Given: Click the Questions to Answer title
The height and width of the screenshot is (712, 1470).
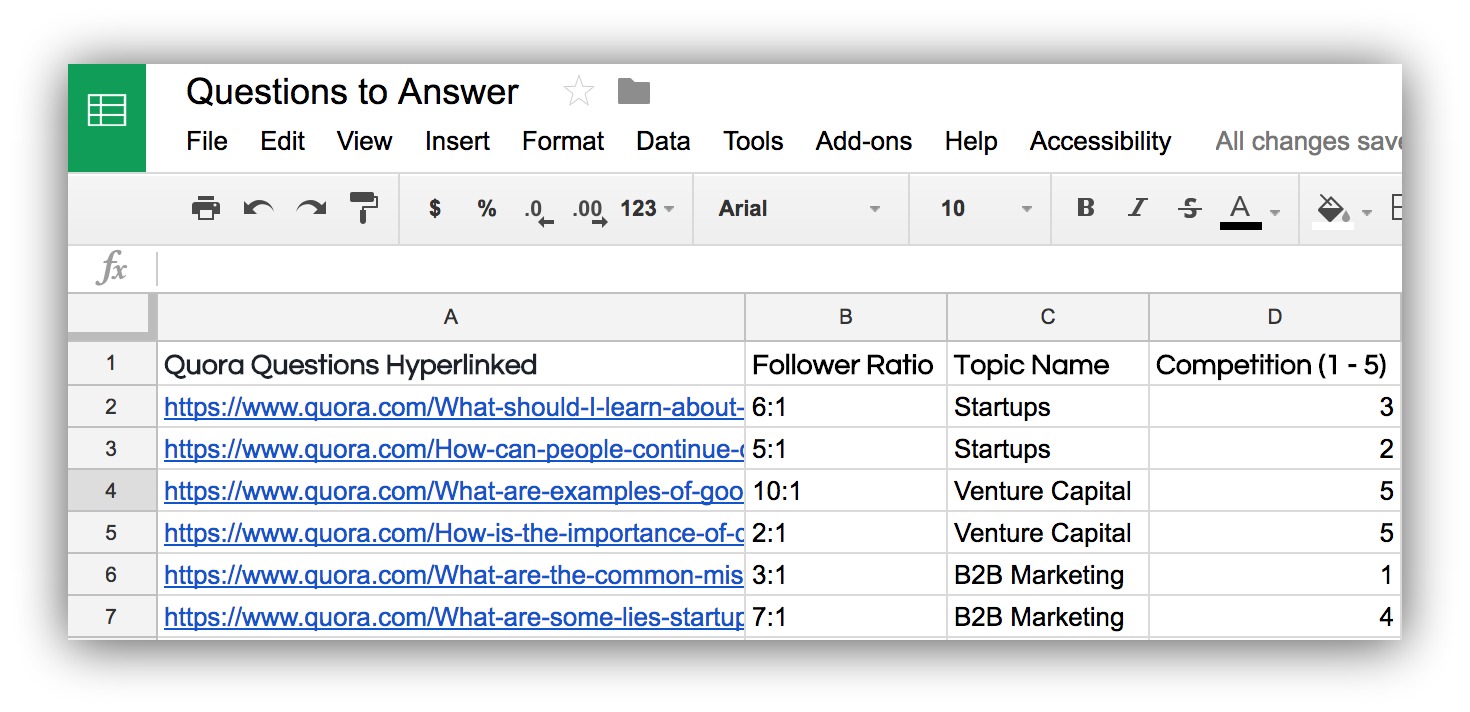Looking at the screenshot, I should coord(352,92).
